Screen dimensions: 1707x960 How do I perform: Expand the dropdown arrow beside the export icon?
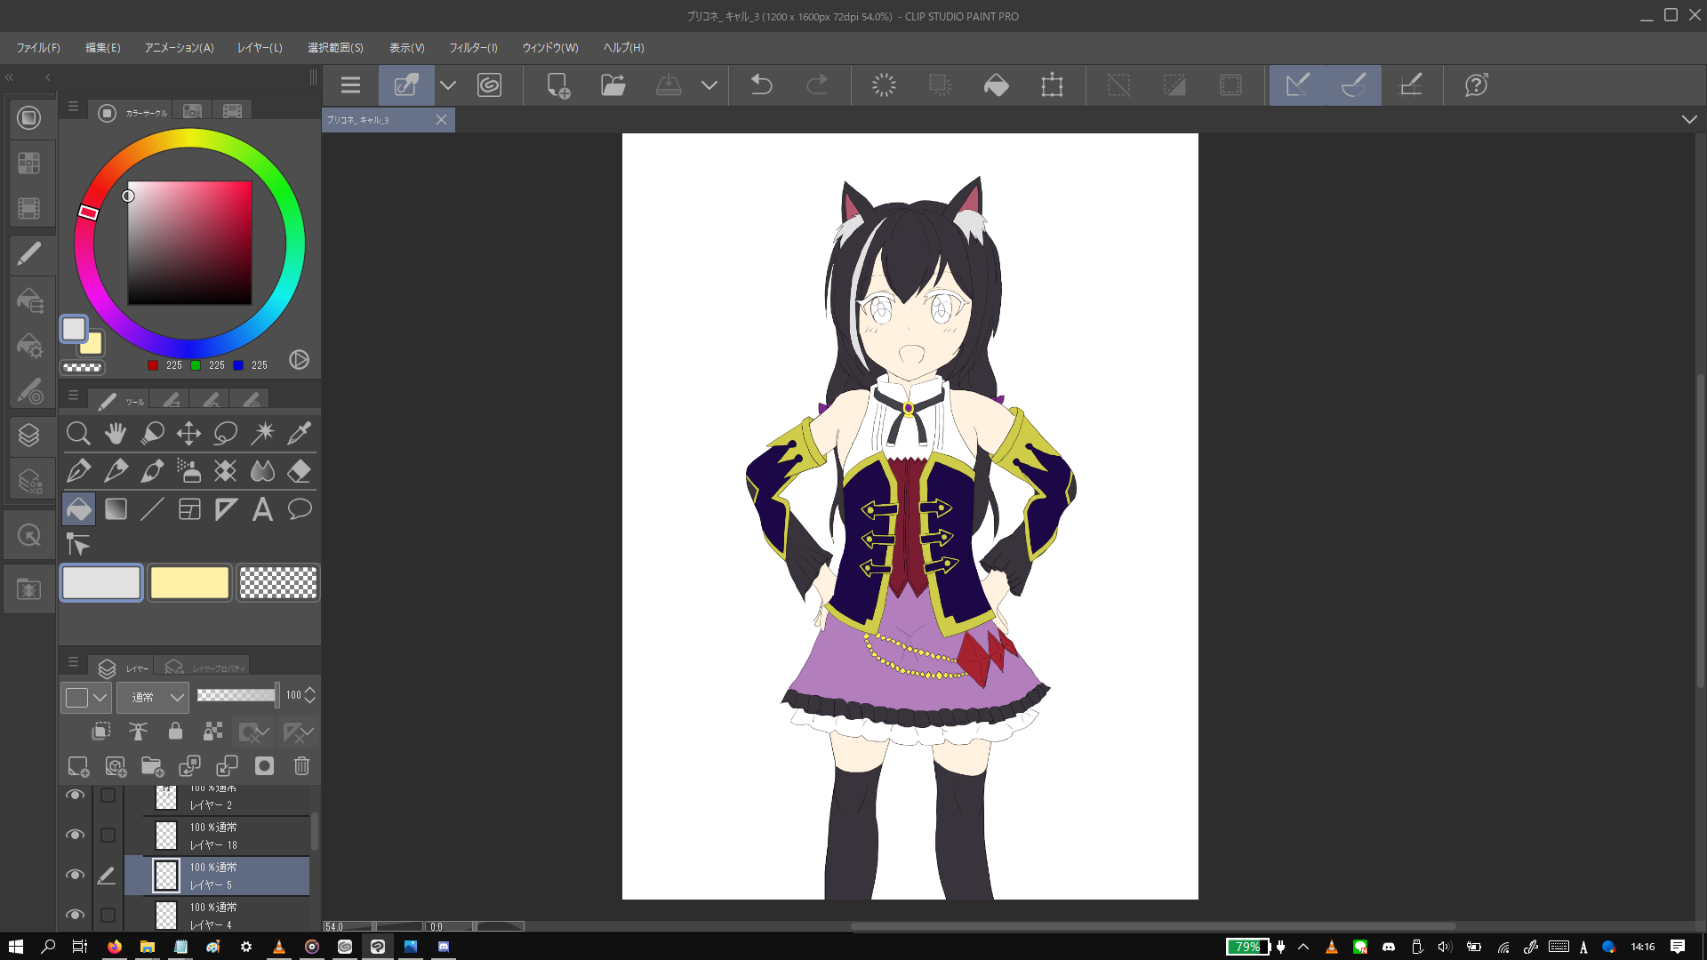coord(709,85)
